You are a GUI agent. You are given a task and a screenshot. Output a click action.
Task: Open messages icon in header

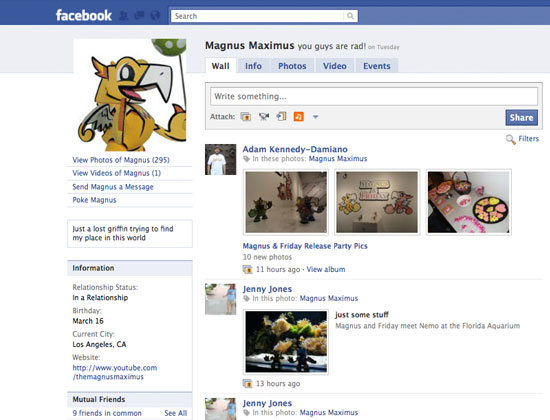click(x=139, y=15)
